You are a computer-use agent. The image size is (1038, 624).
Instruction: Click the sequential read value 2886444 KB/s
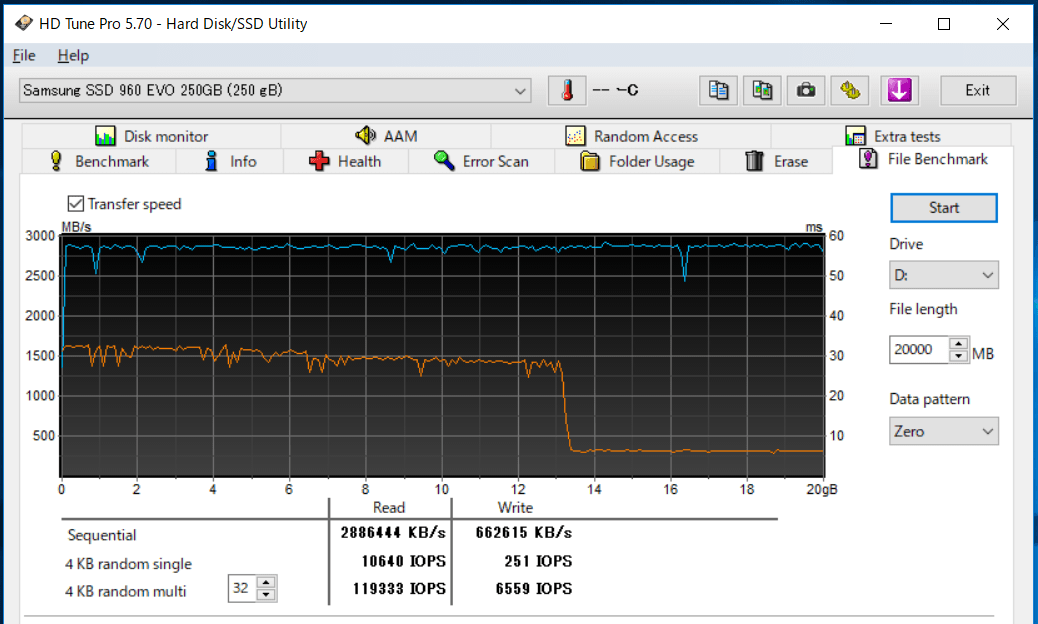click(393, 533)
